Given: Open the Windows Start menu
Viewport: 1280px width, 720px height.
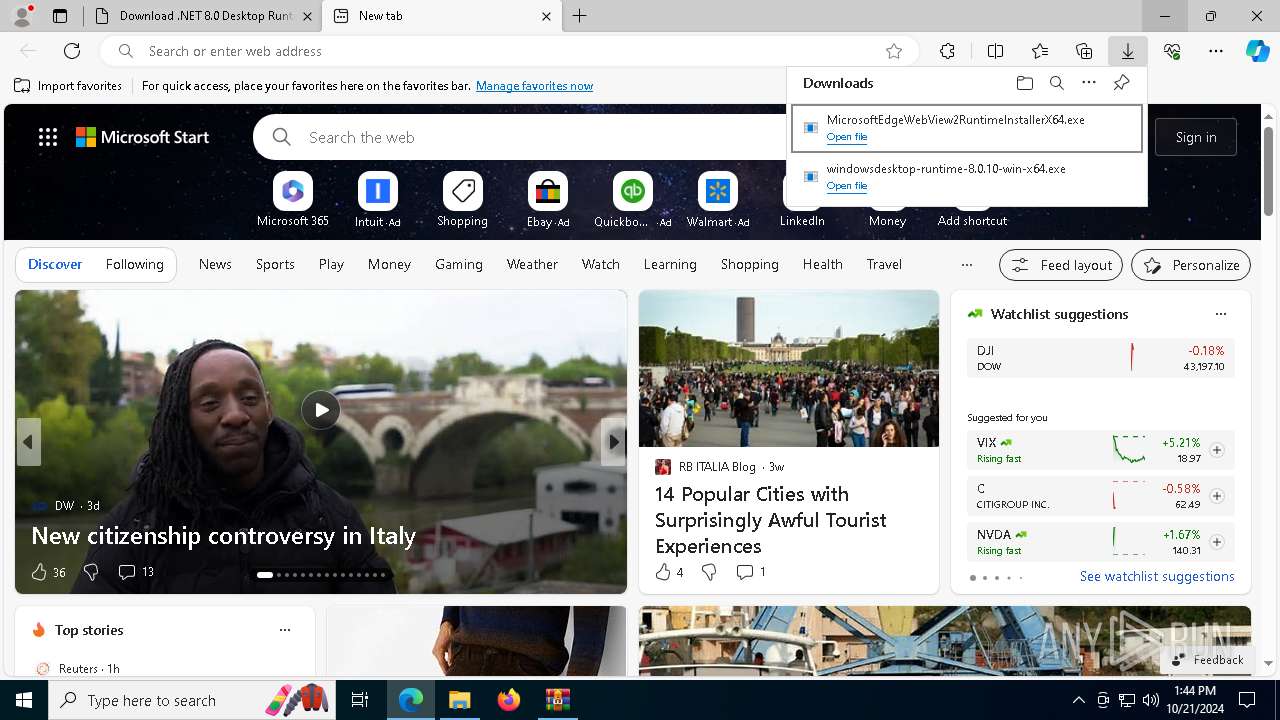Looking at the screenshot, I should [24, 700].
